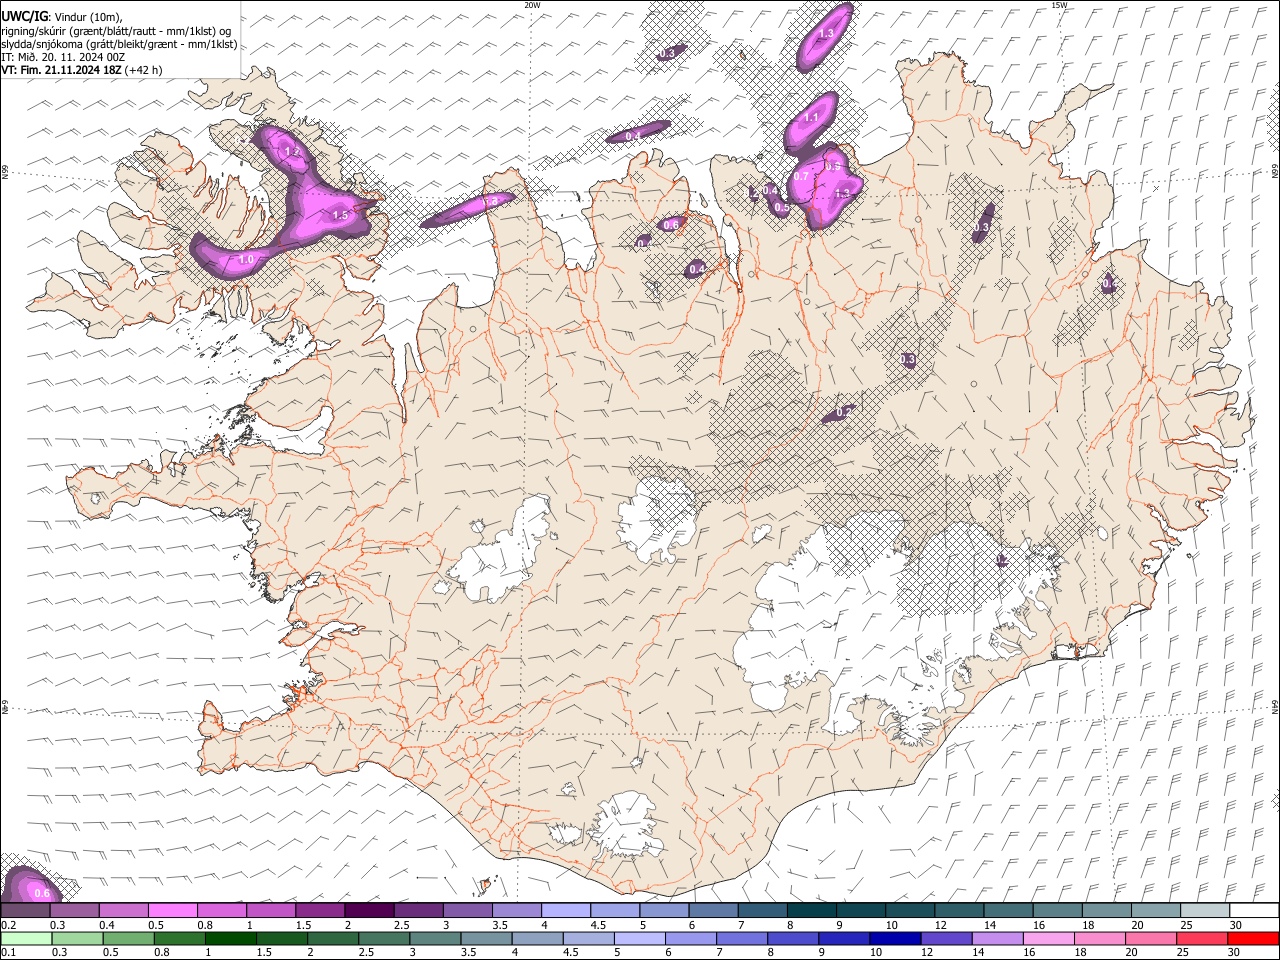Click the 'IT: Mið. 20. 11. 2024 00Z' line
Screen dimensions: 1280x960
pos(62,57)
